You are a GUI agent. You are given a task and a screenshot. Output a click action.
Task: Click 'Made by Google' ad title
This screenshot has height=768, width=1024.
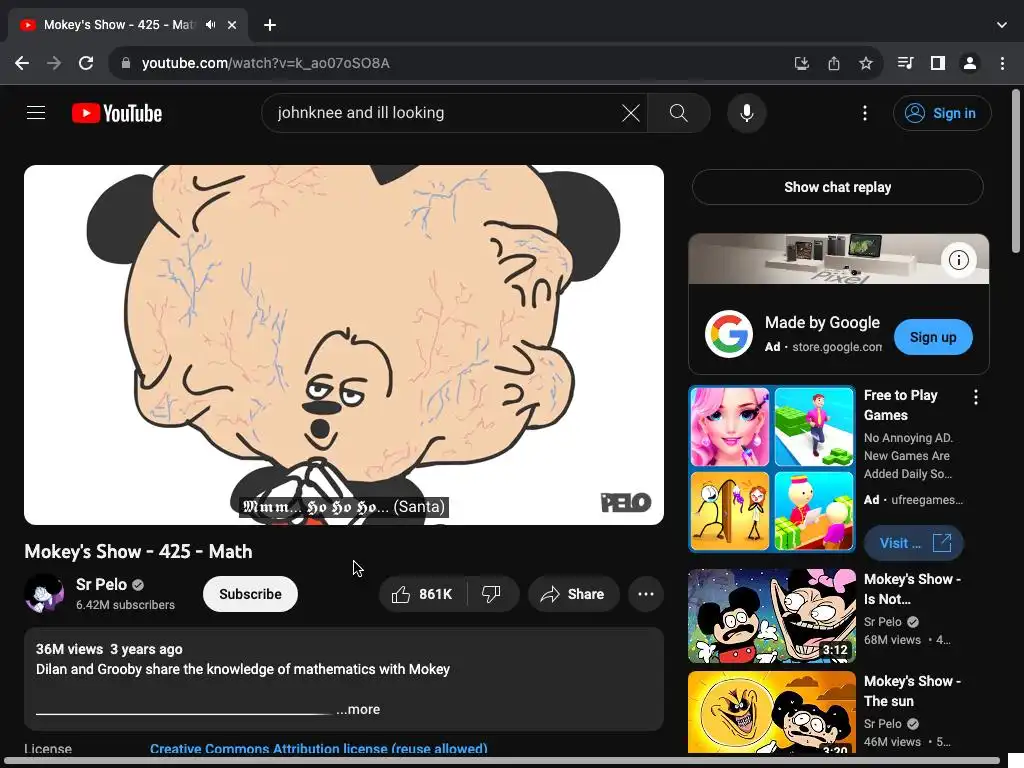click(822, 323)
